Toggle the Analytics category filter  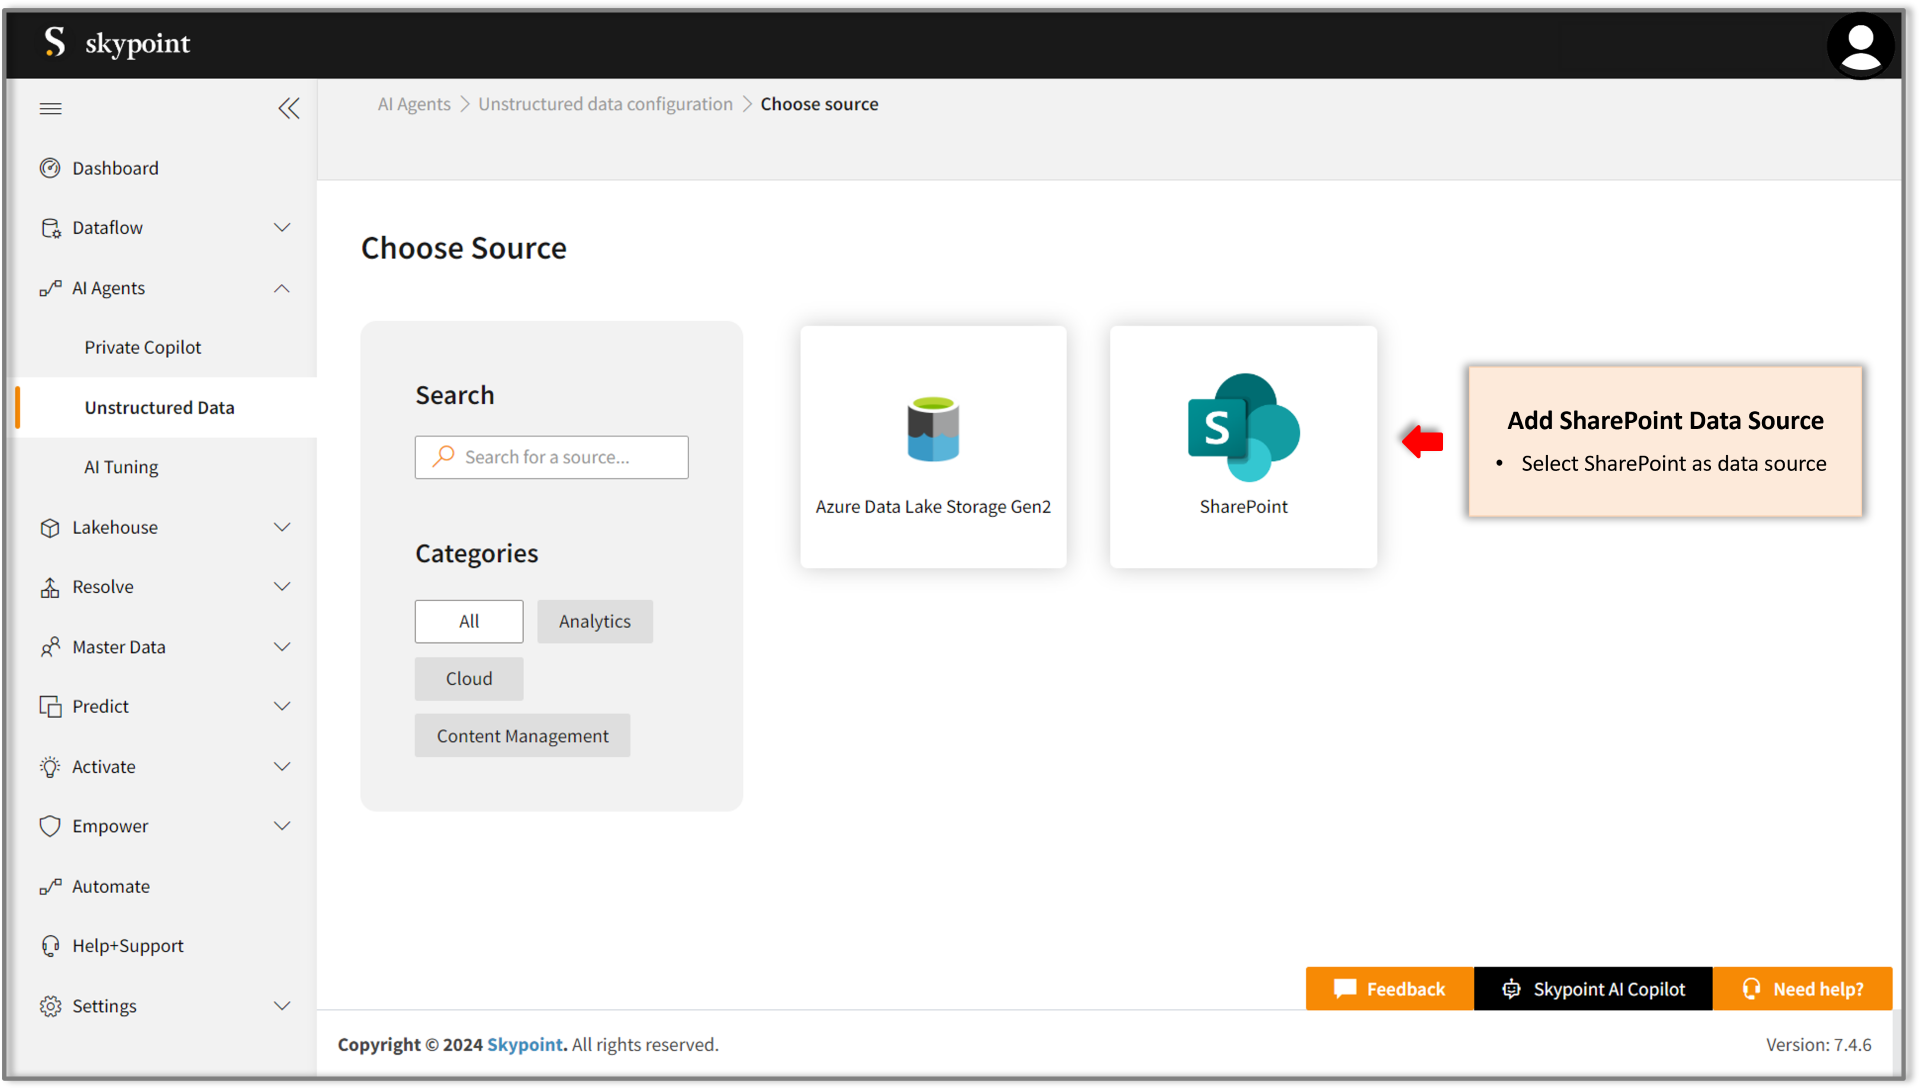point(594,621)
